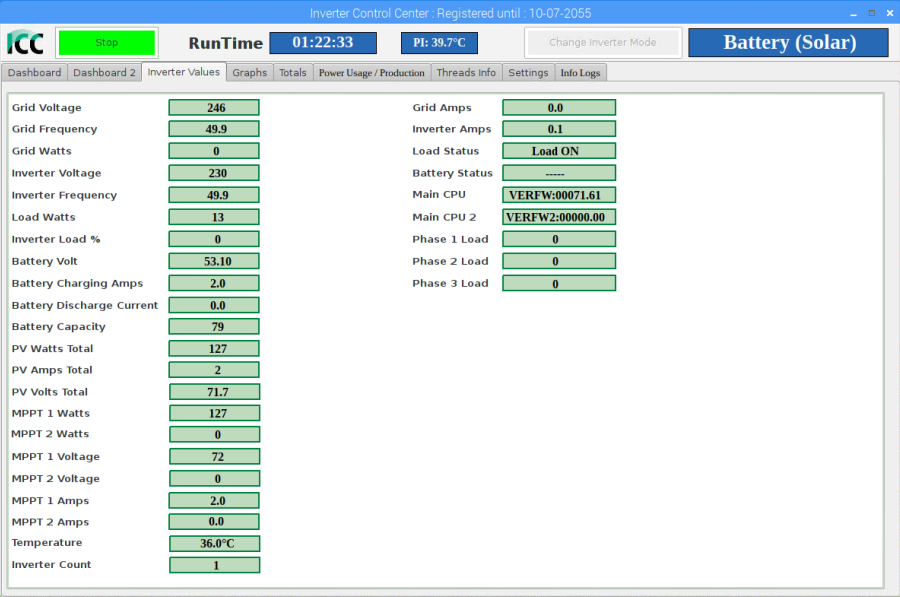
Task: Click the Battery Capacity value field
Action: point(214,327)
